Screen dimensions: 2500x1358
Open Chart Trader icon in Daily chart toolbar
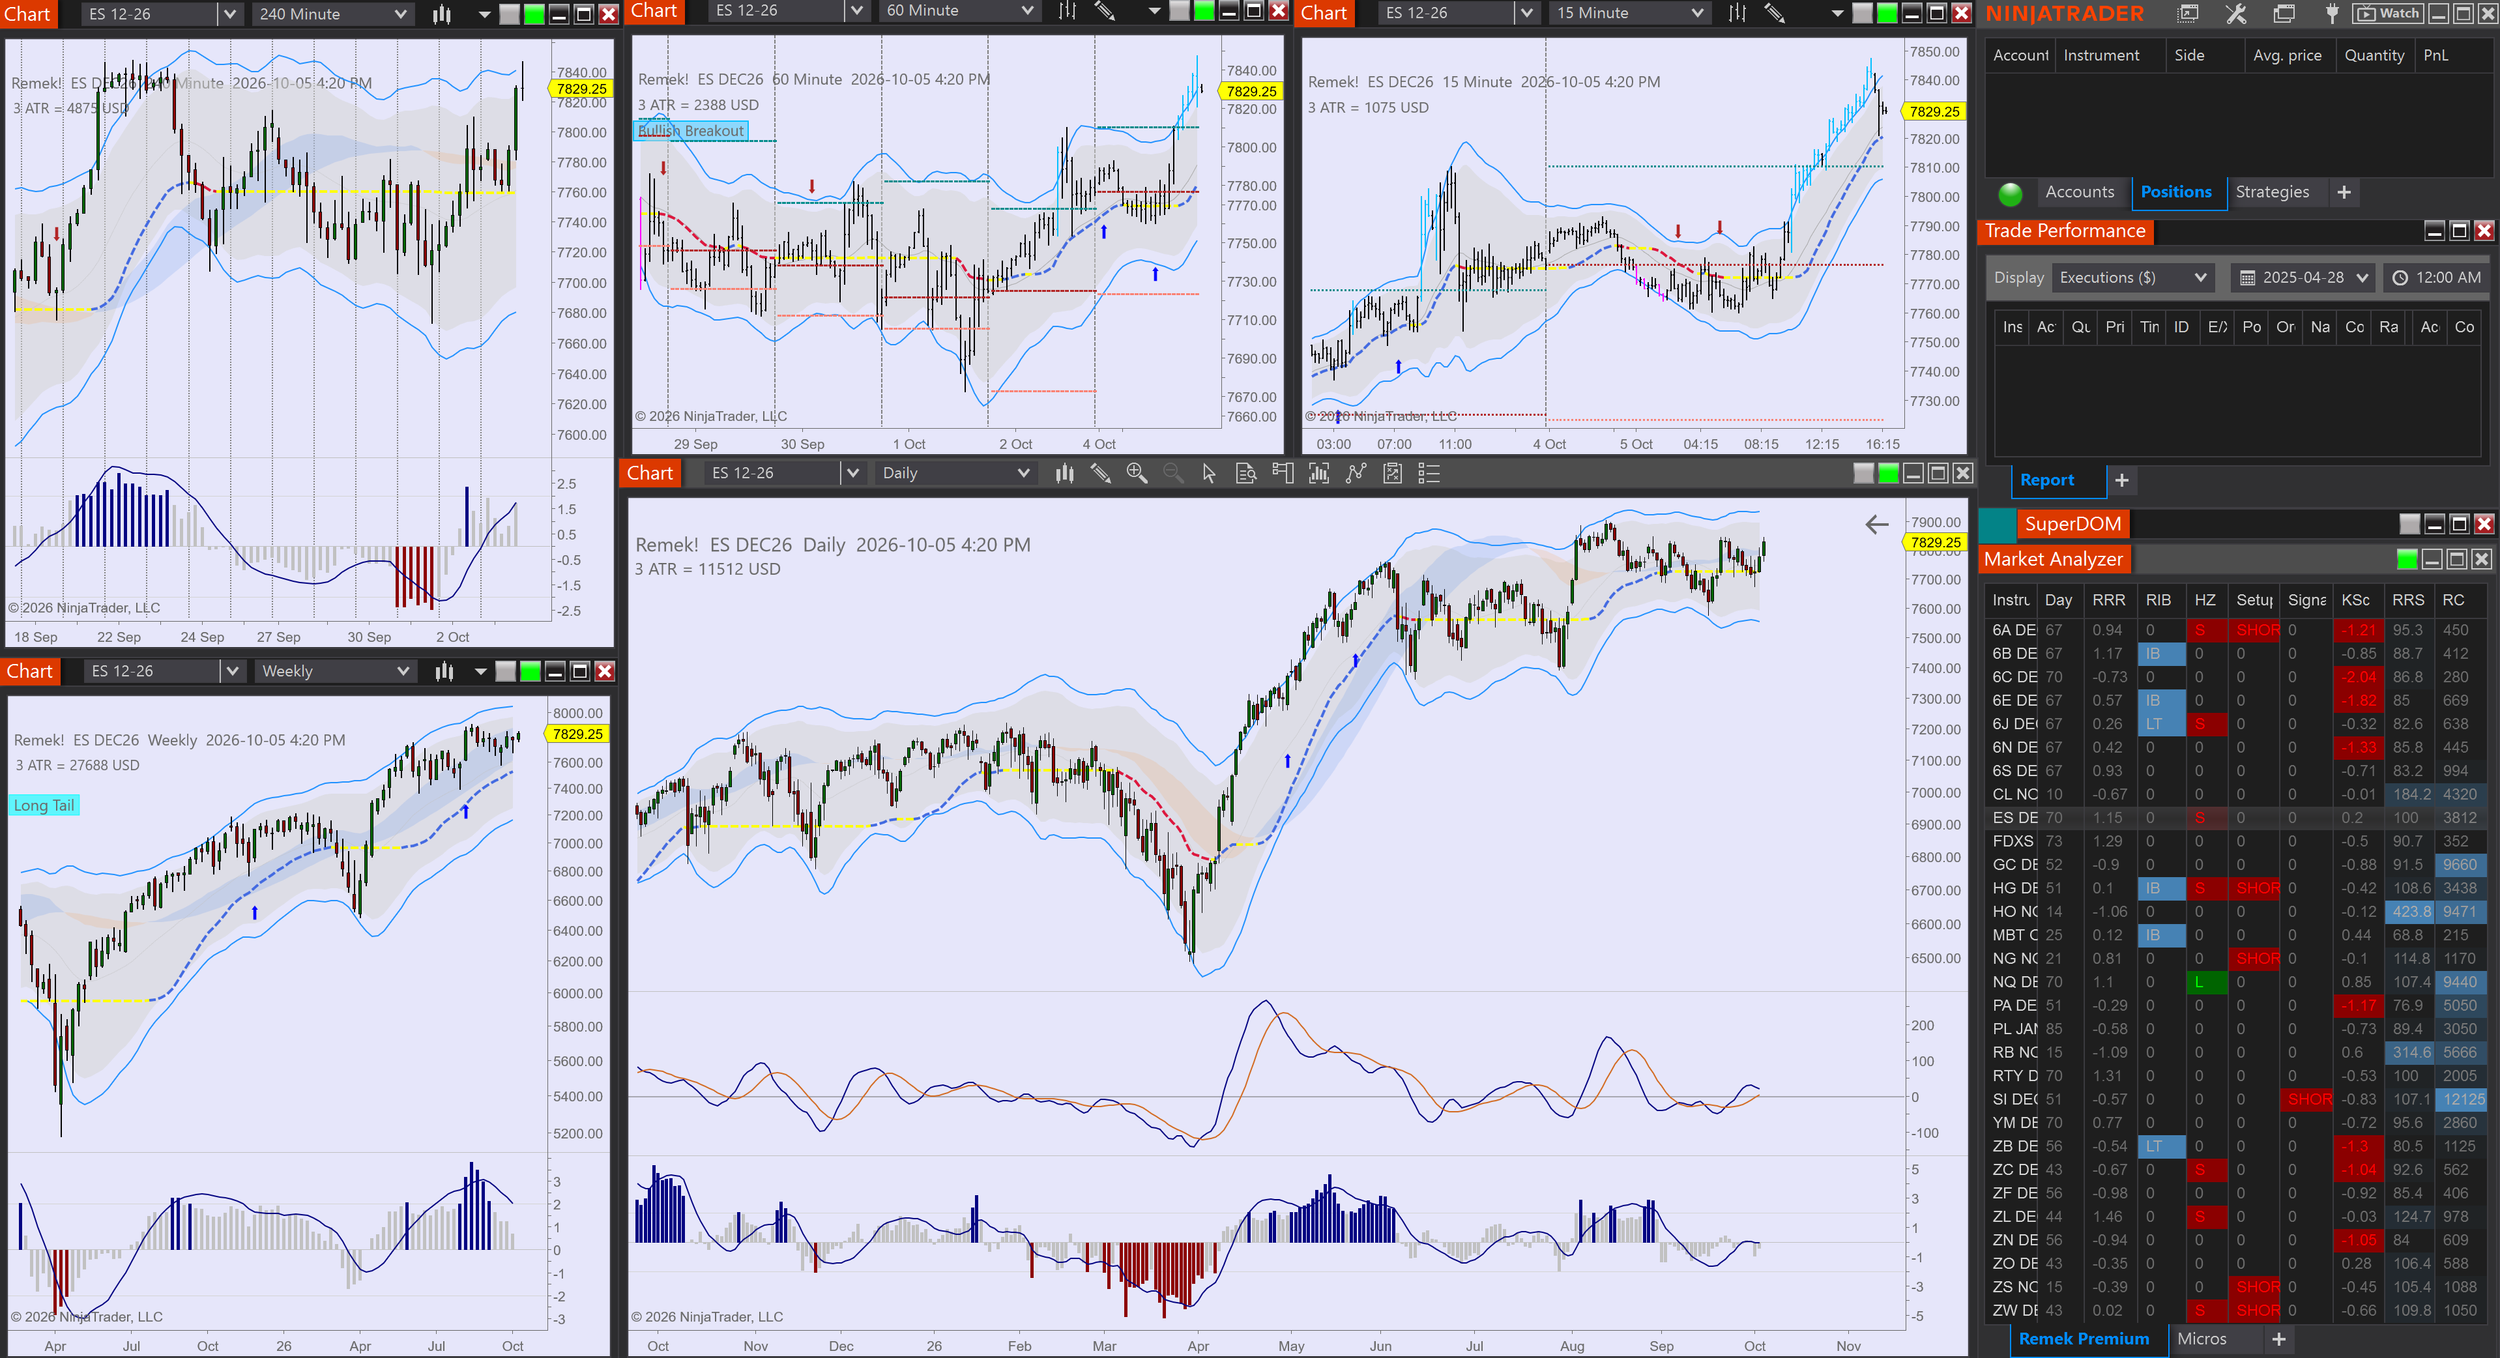click(x=1283, y=473)
